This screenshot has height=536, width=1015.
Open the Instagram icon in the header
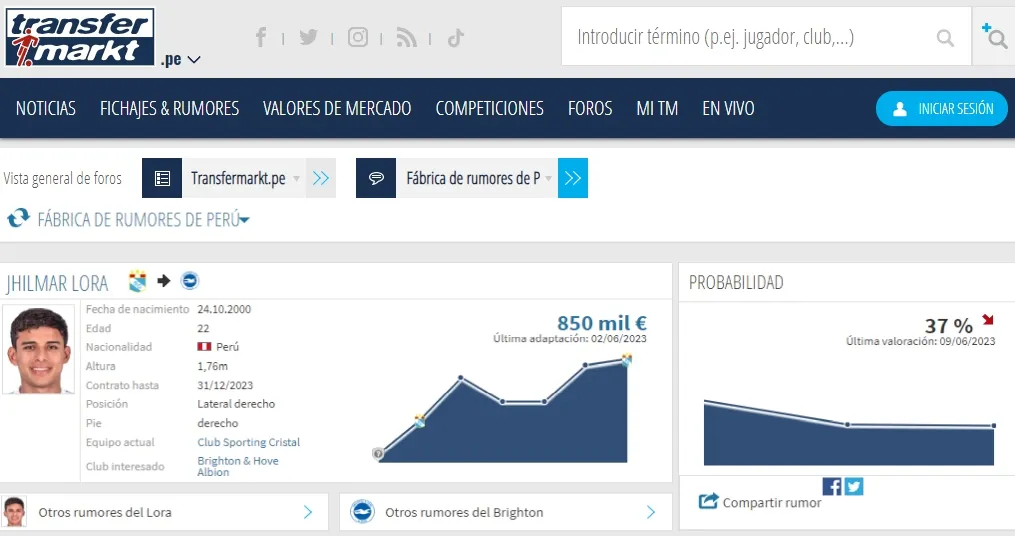pyautogui.click(x=357, y=38)
